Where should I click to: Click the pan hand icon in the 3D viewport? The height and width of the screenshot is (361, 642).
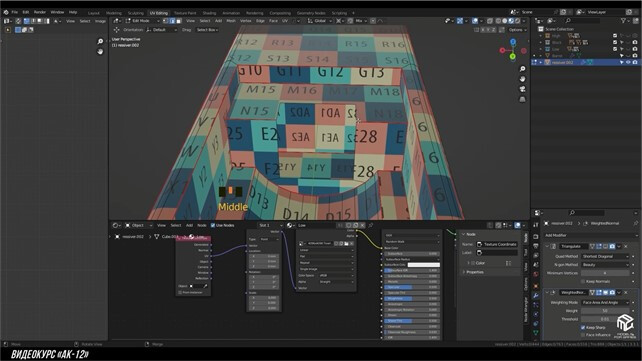point(522,79)
